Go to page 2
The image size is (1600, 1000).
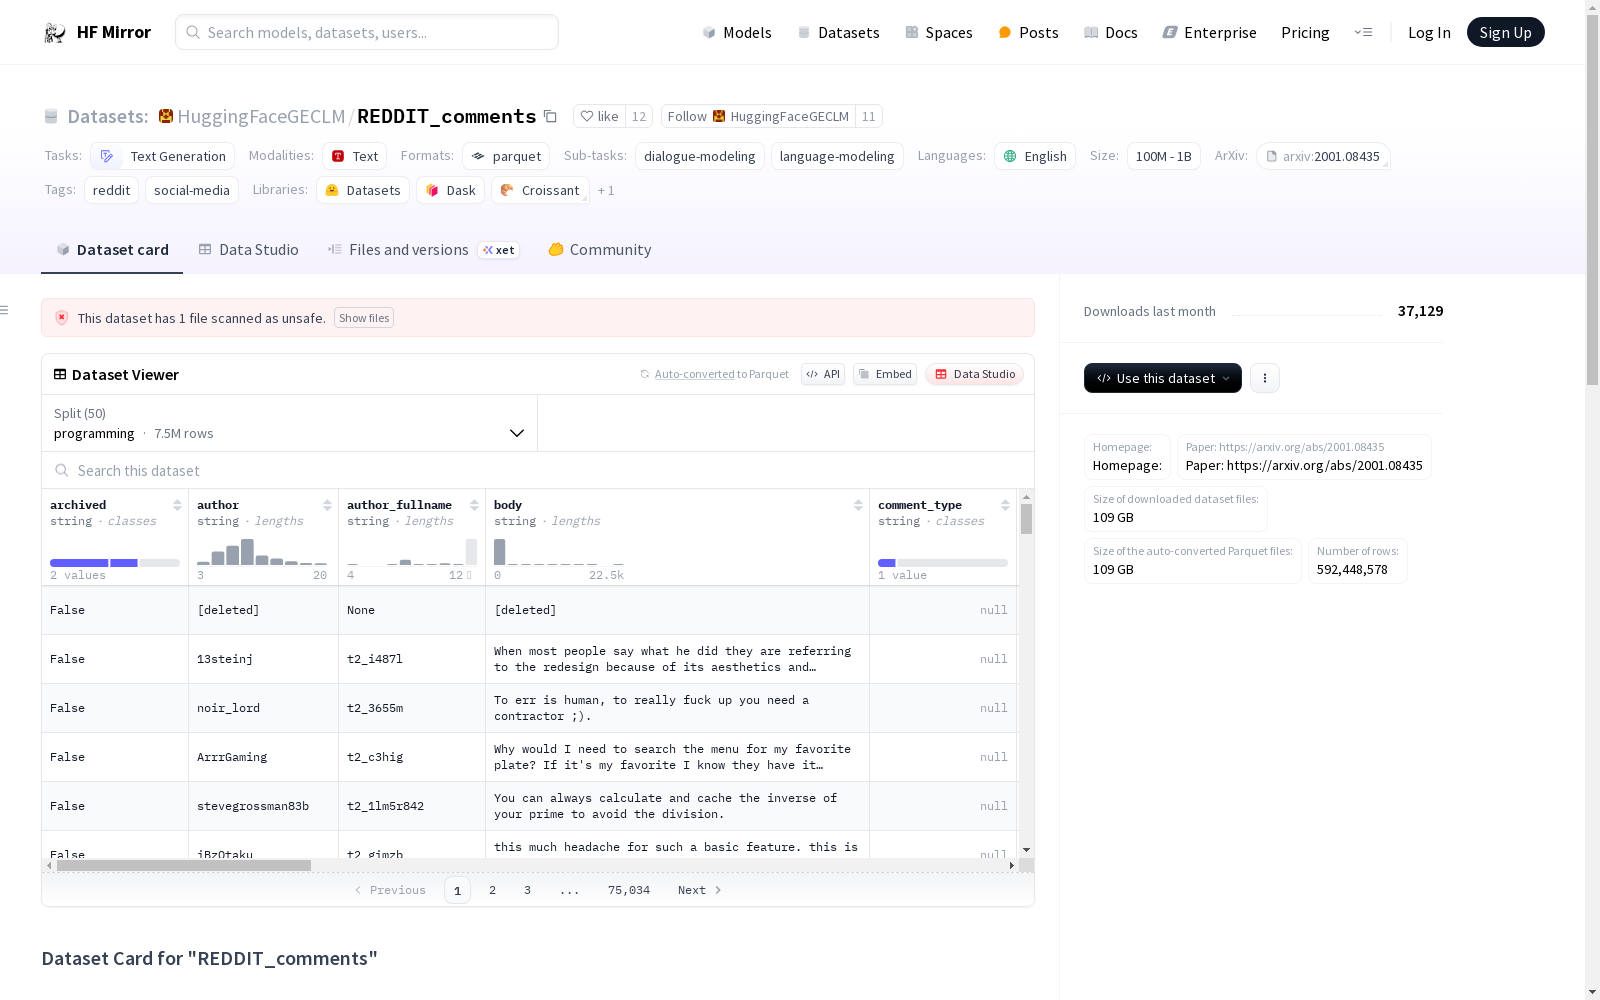492,890
